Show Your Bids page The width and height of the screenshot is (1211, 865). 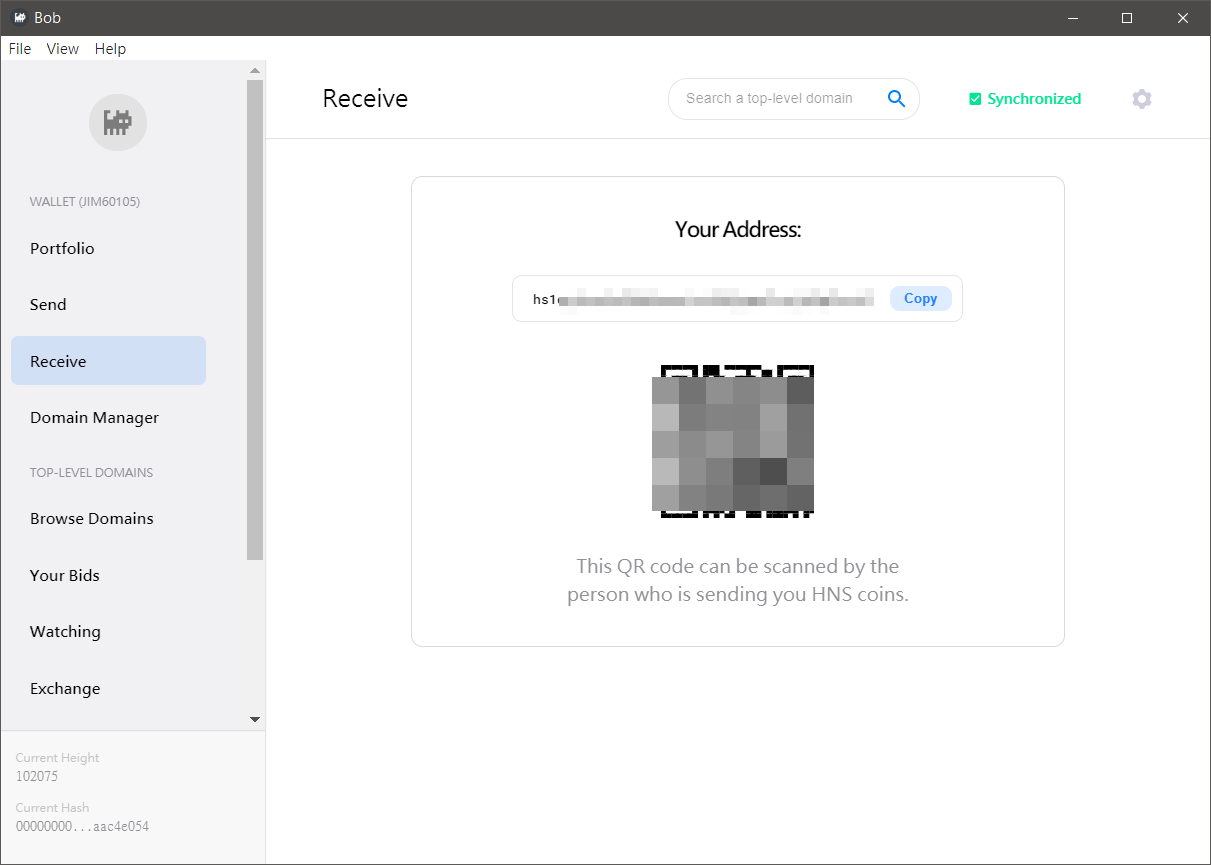point(65,575)
